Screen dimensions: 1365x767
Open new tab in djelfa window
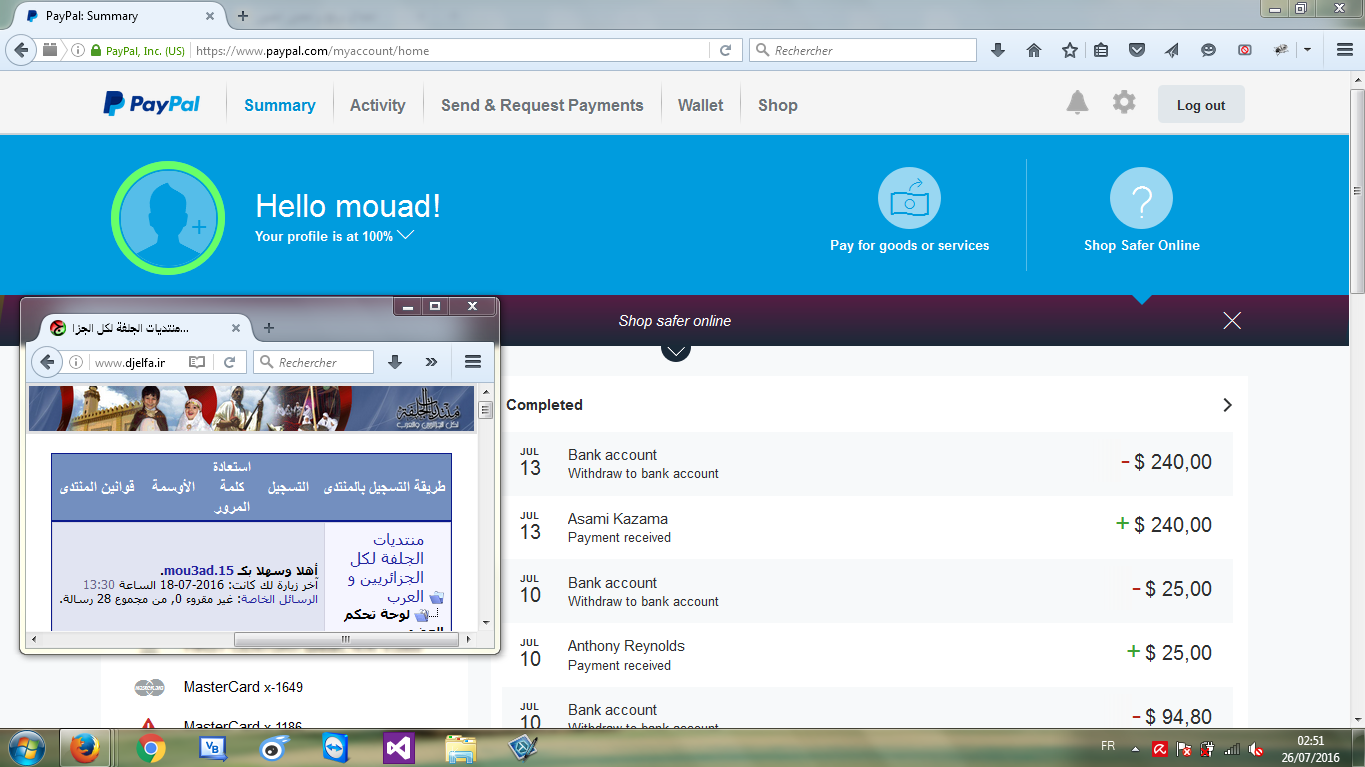click(268, 327)
